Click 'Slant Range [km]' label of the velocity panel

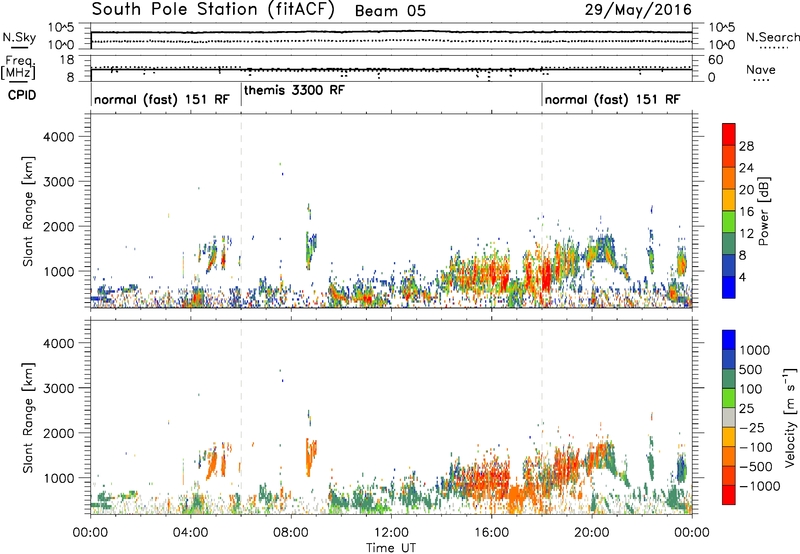[28, 418]
